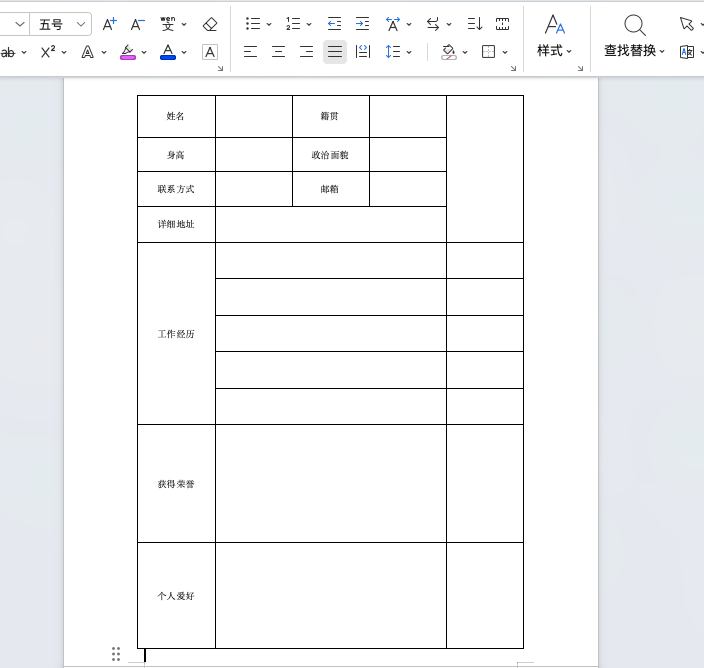Align text left

click(251, 52)
